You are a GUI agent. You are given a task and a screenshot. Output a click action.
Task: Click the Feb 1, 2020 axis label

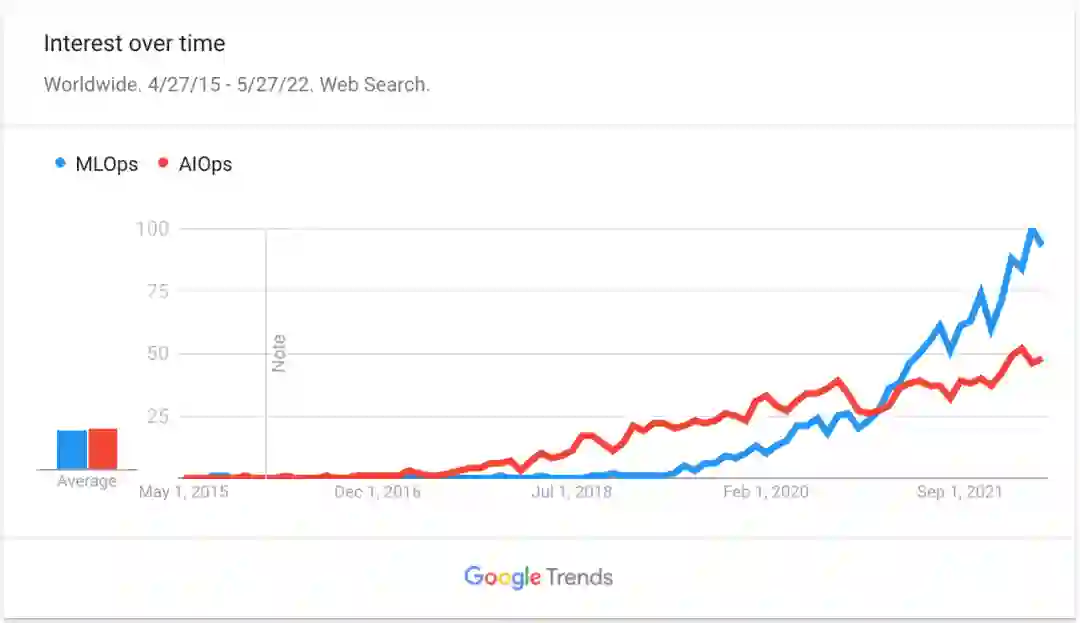pos(766,492)
